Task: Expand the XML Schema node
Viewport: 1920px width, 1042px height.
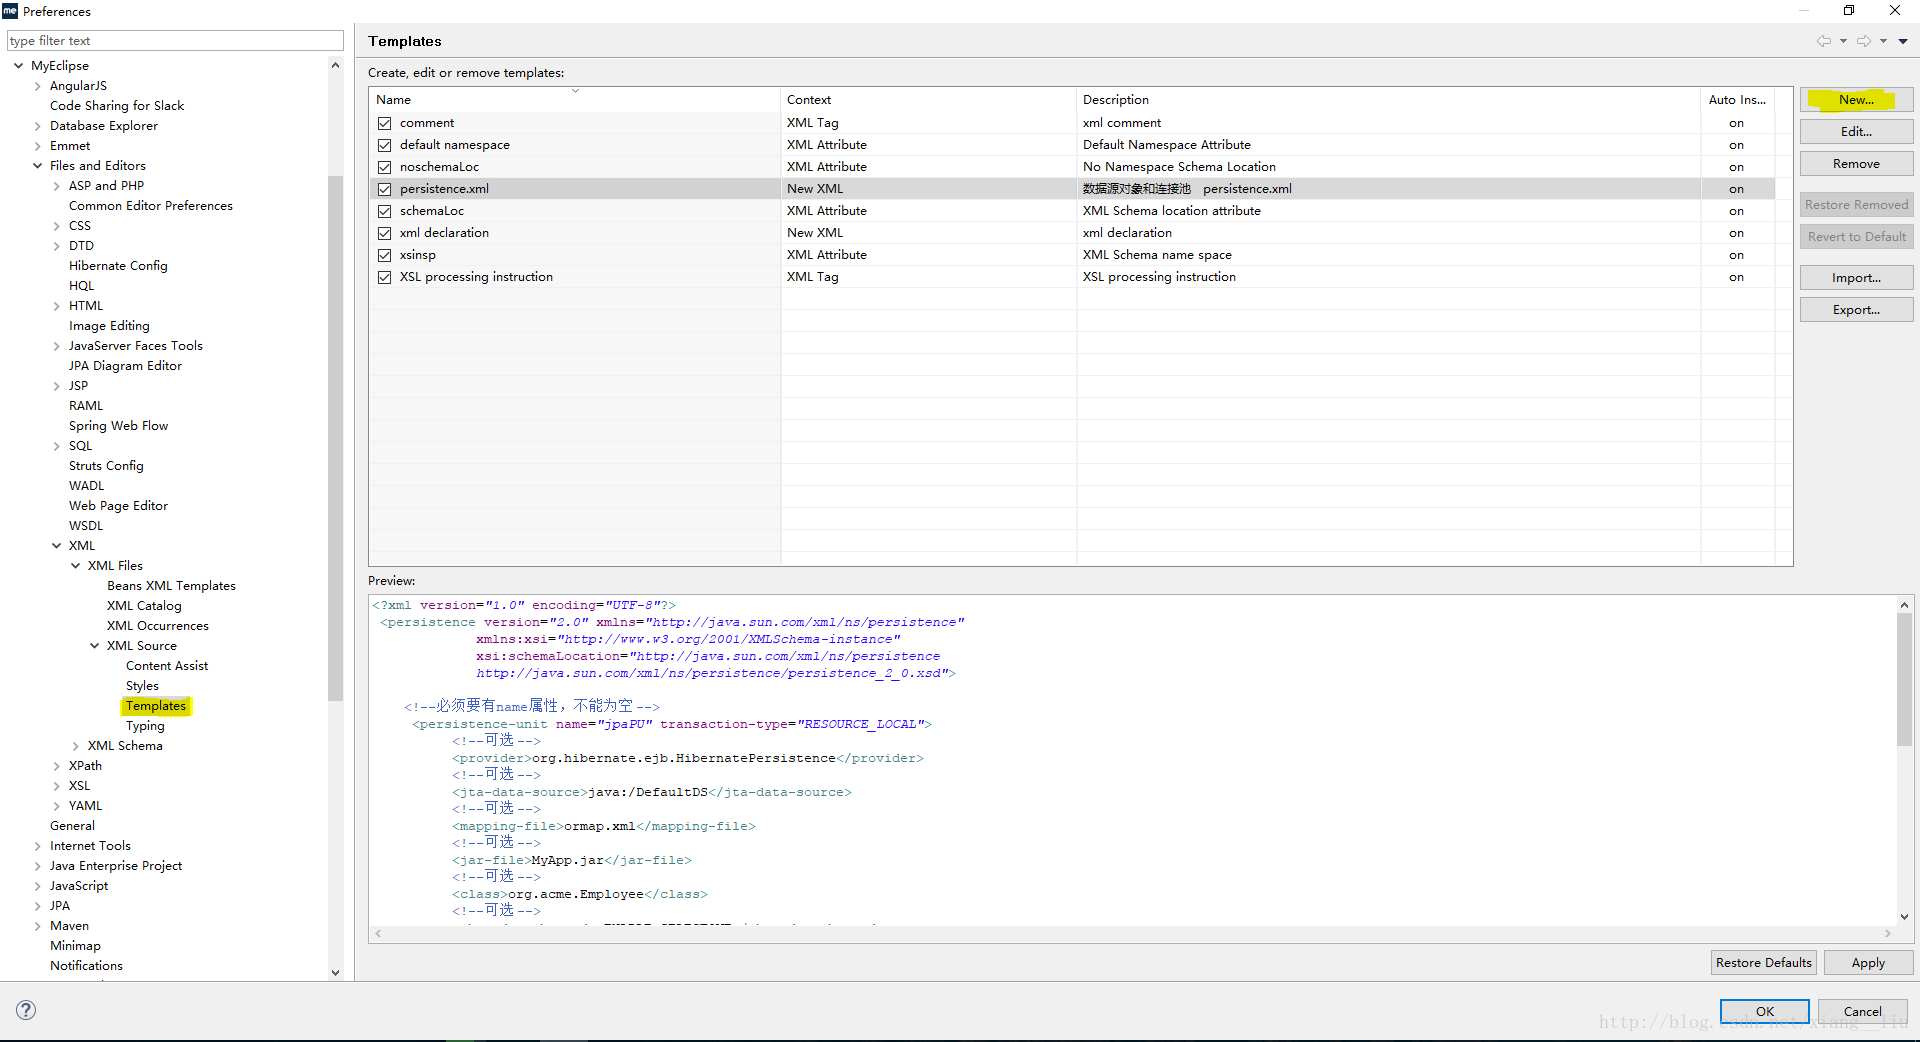Action: (x=76, y=746)
